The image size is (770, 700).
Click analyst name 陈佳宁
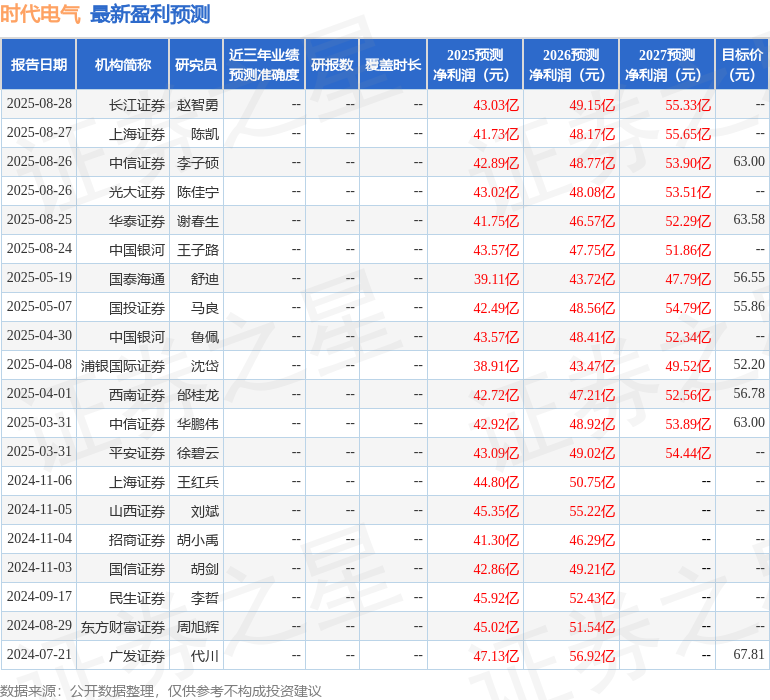[x=197, y=192]
